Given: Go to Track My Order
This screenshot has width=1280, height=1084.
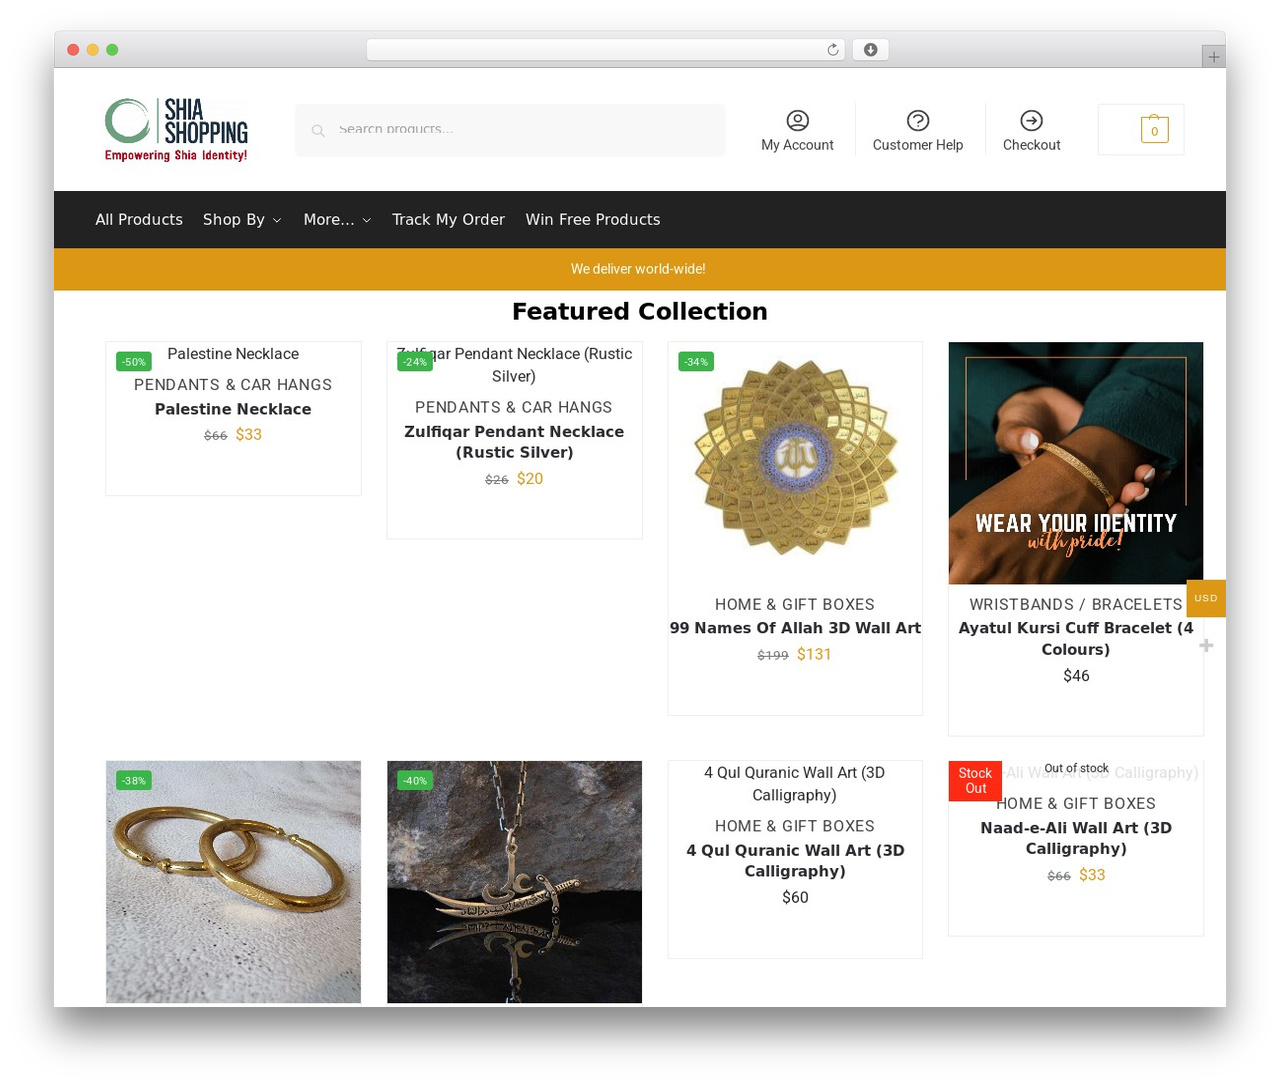Looking at the screenshot, I should pos(448,220).
